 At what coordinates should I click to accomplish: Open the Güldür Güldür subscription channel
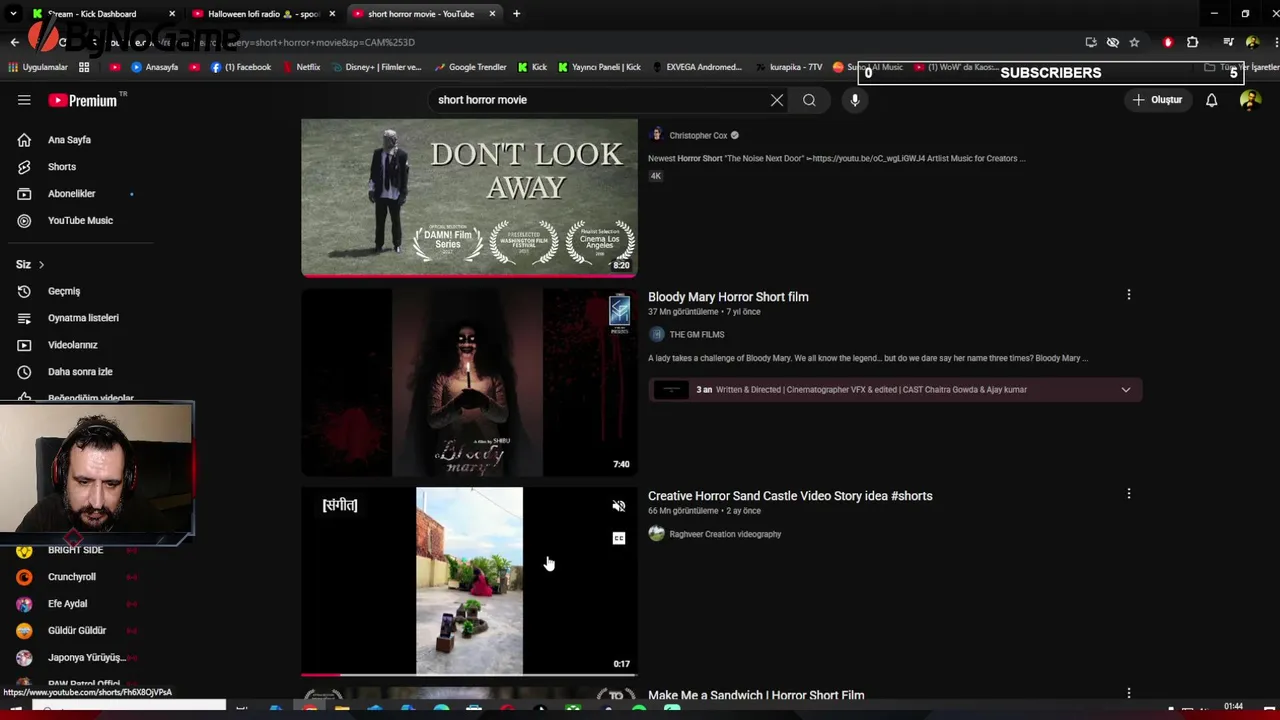tap(76, 631)
